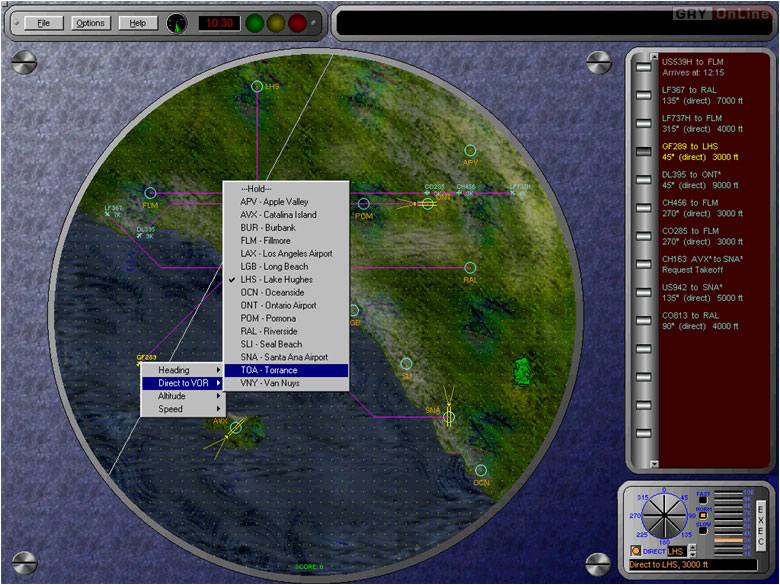Select FAST speed option
780x585 pixels.
point(702,500)
